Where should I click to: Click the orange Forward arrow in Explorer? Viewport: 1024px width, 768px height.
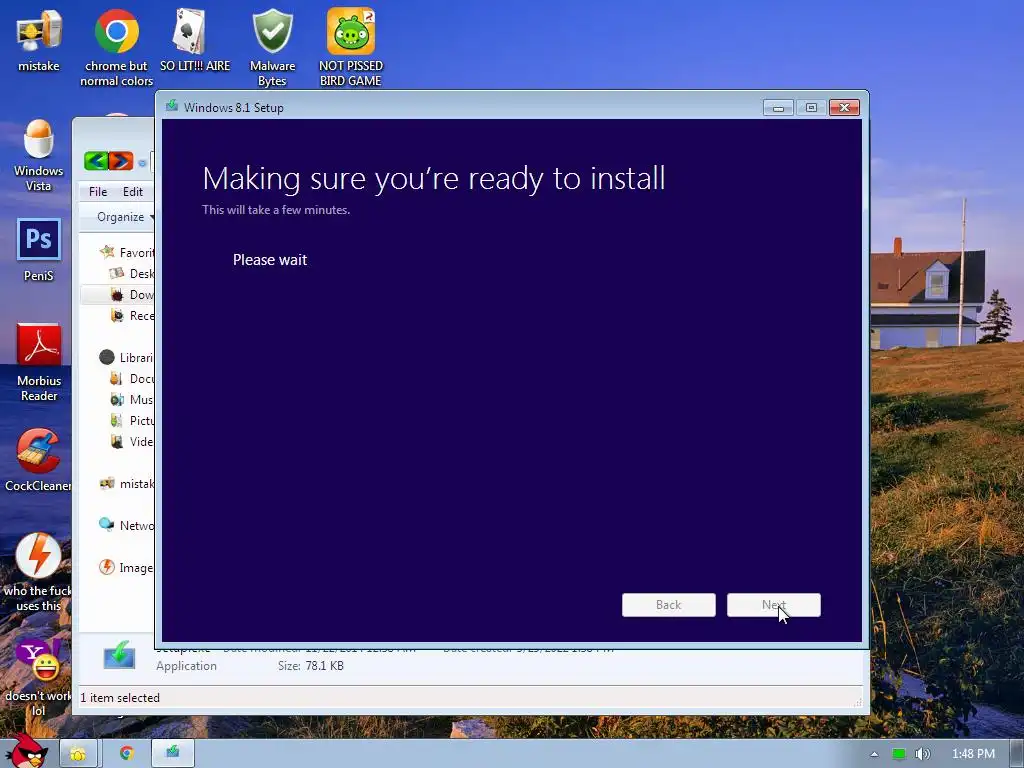click(121, 161)
